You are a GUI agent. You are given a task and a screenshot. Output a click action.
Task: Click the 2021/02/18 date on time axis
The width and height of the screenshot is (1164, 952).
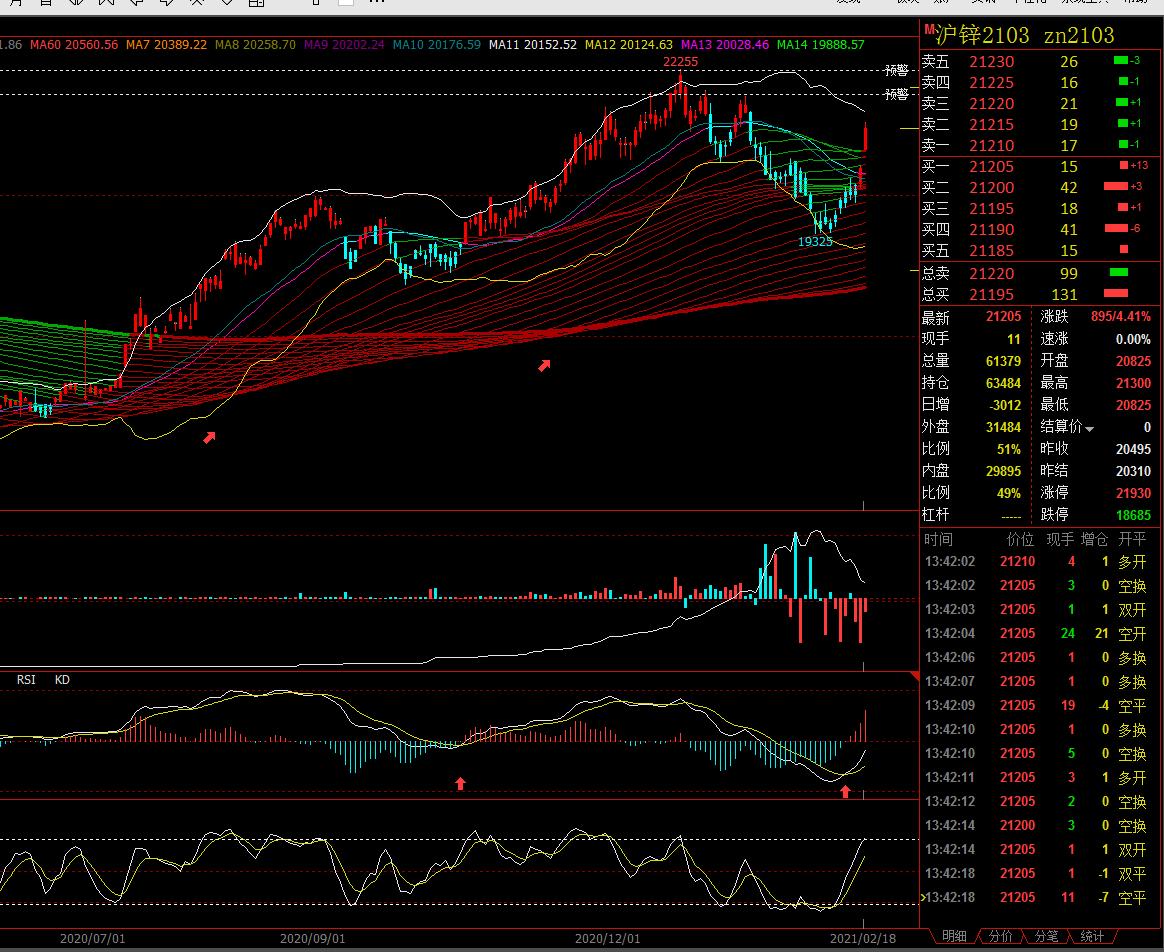click(863, 939)
